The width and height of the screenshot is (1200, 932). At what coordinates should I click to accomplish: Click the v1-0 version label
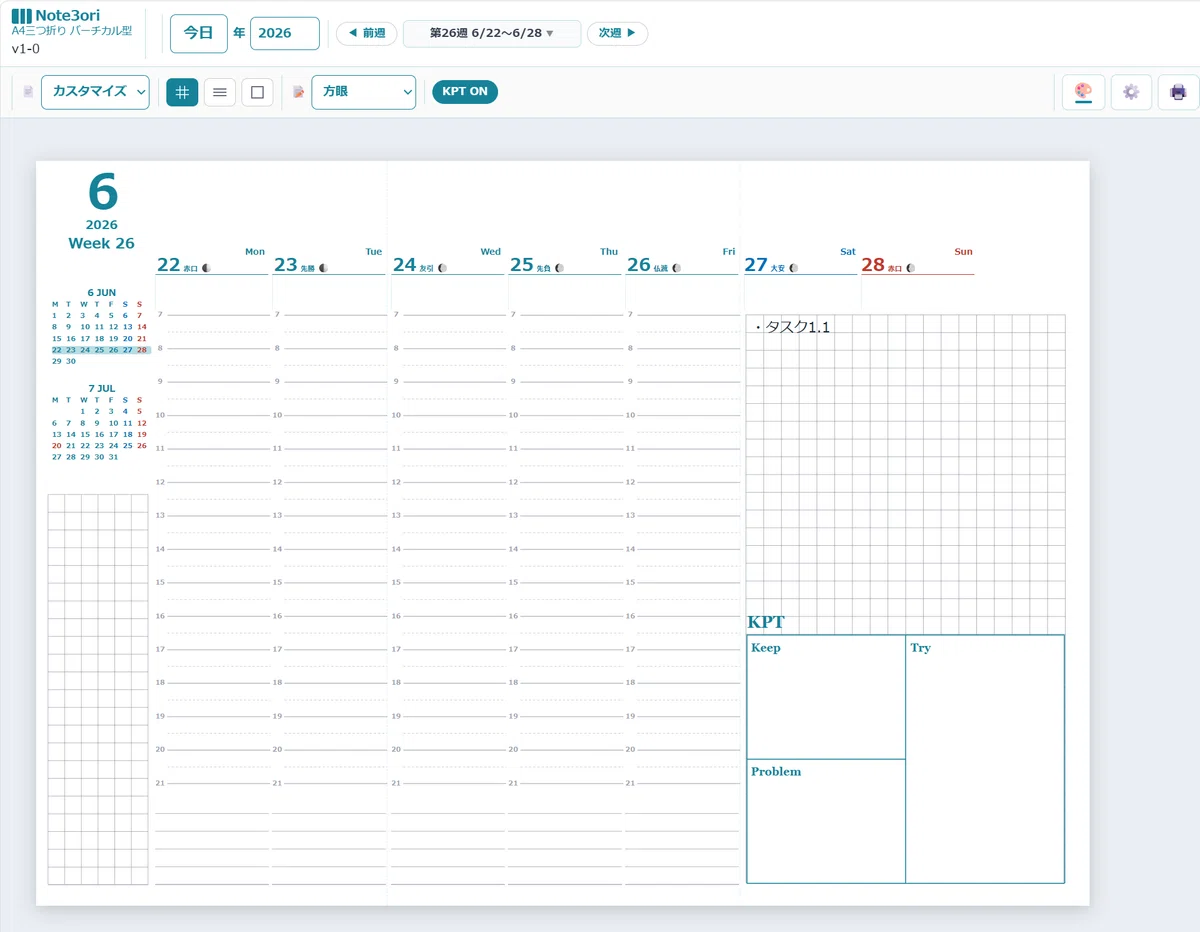[x=26, y=48]
